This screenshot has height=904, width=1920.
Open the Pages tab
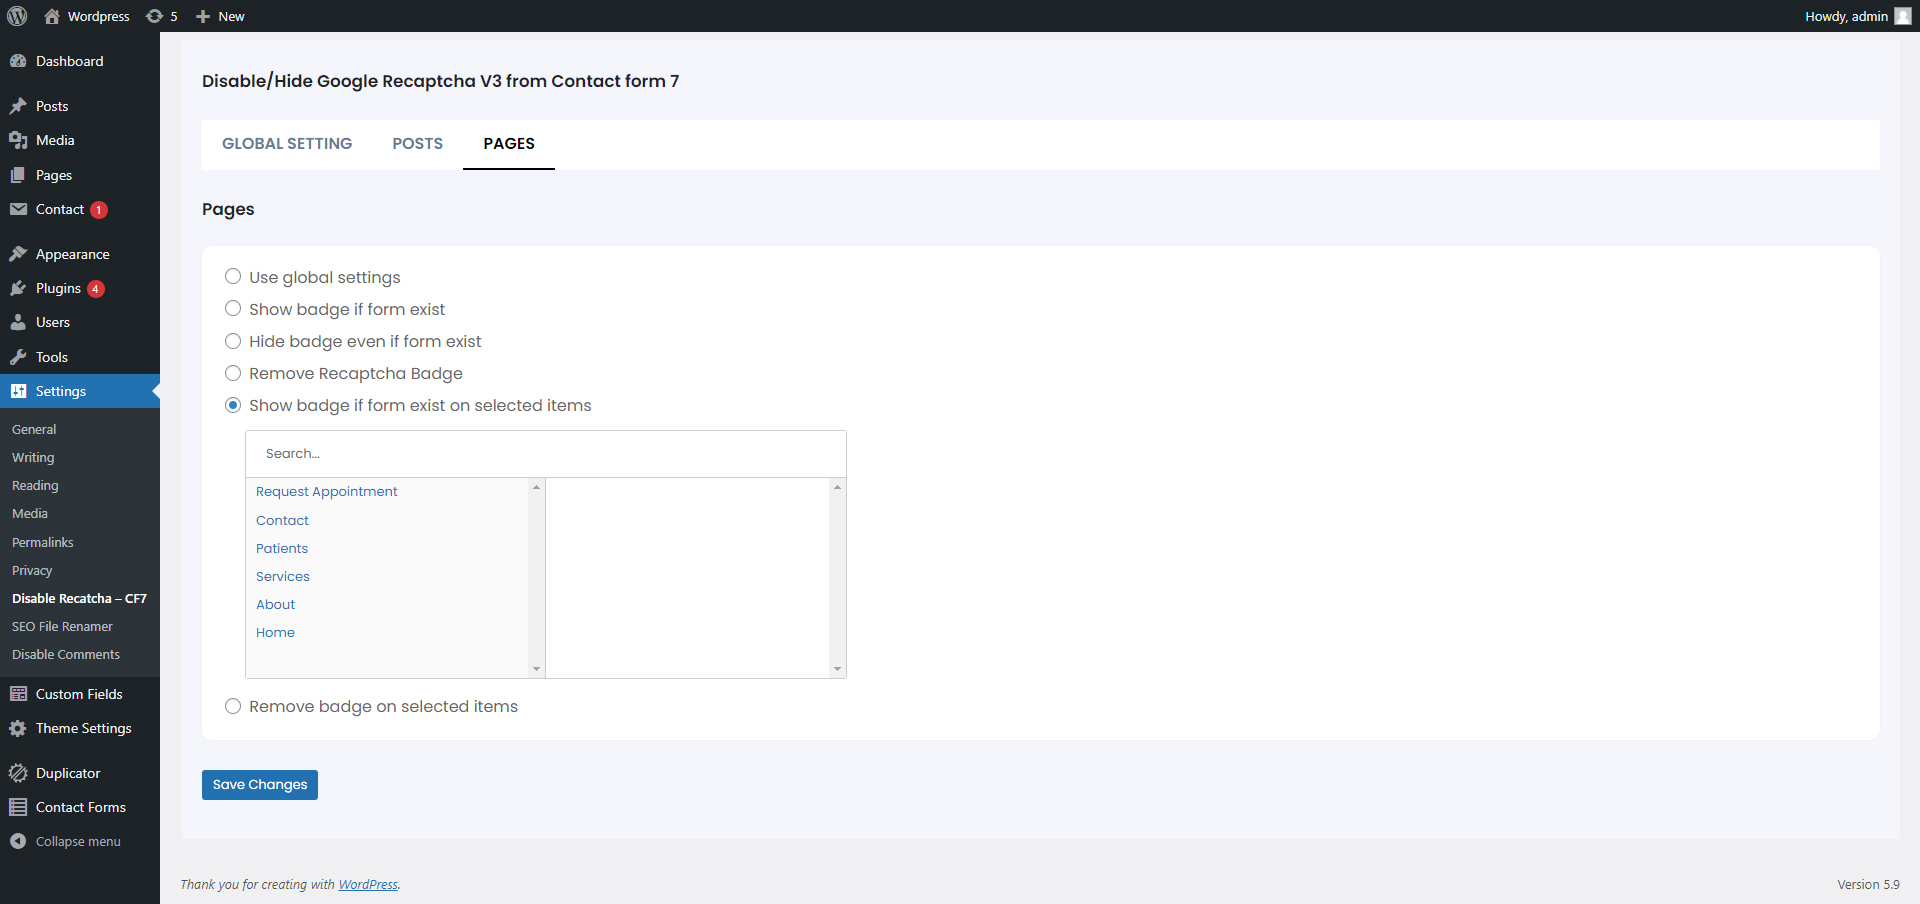(x=509, y=144)
